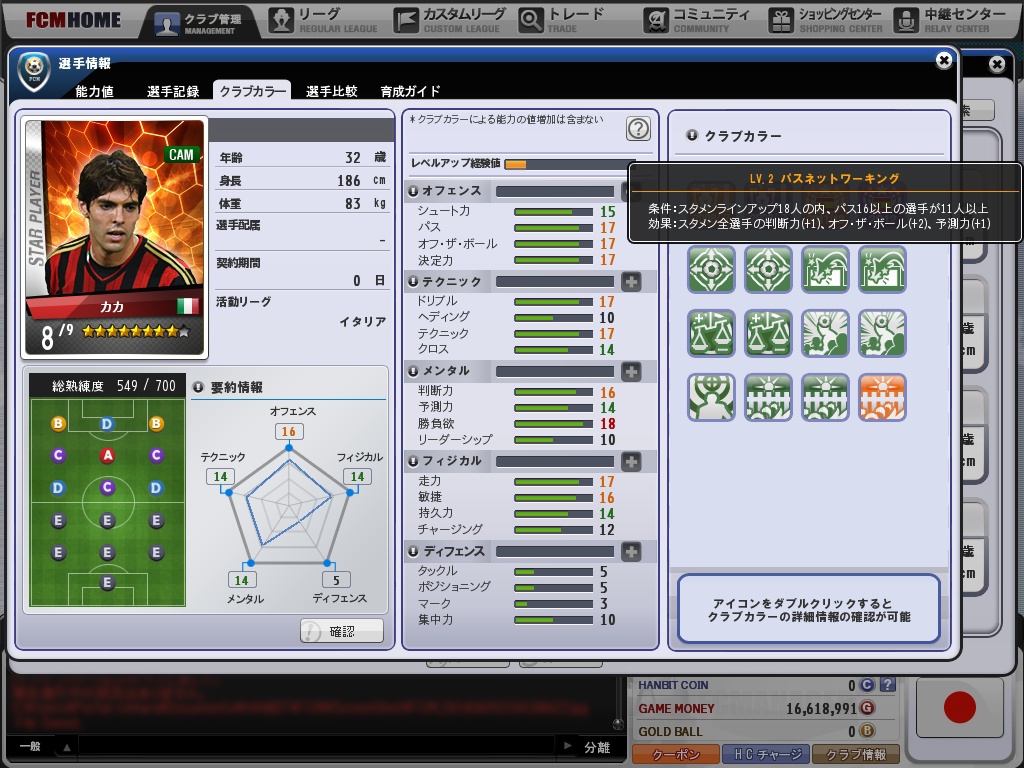Viewport: 1024px width, 768px height.
Task: Click the Gold Ball B coin icon
Action: (x=867, y=731)
